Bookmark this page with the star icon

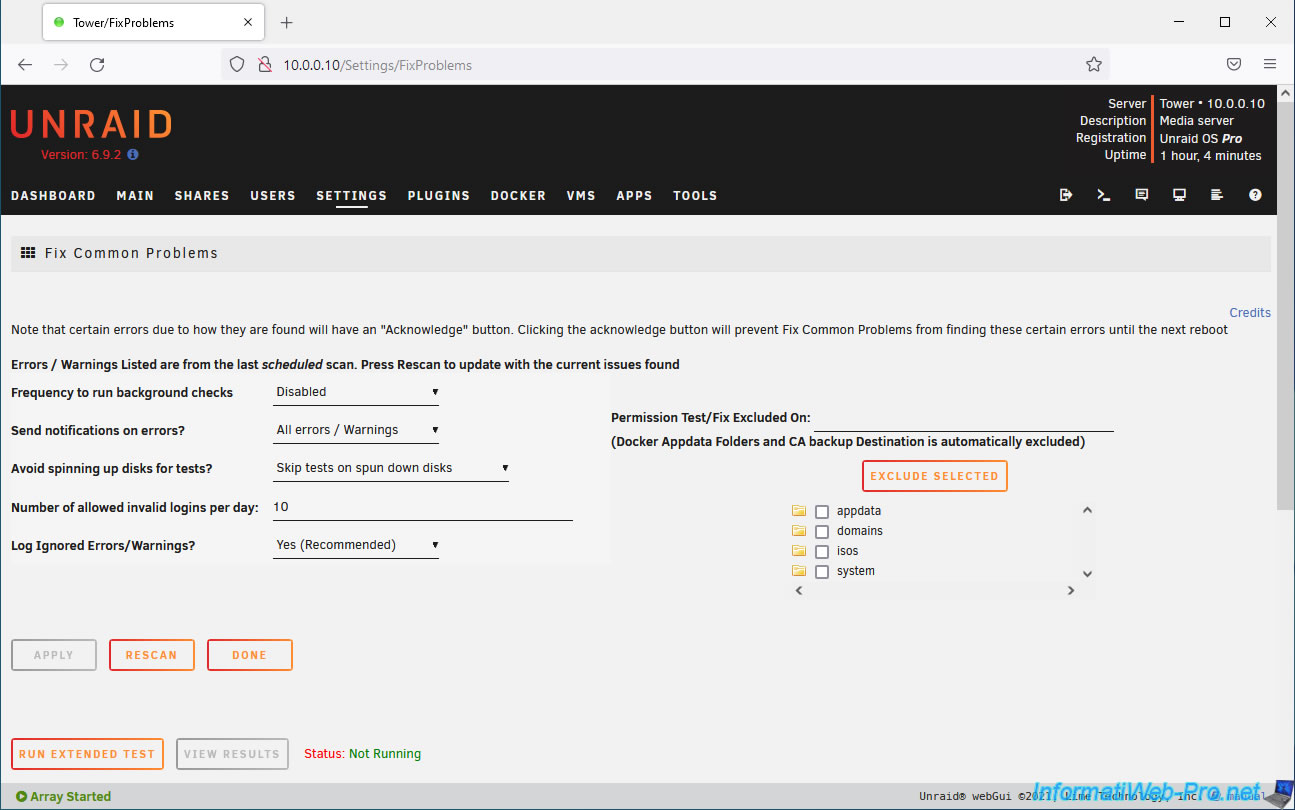[x=1094, y=65]
